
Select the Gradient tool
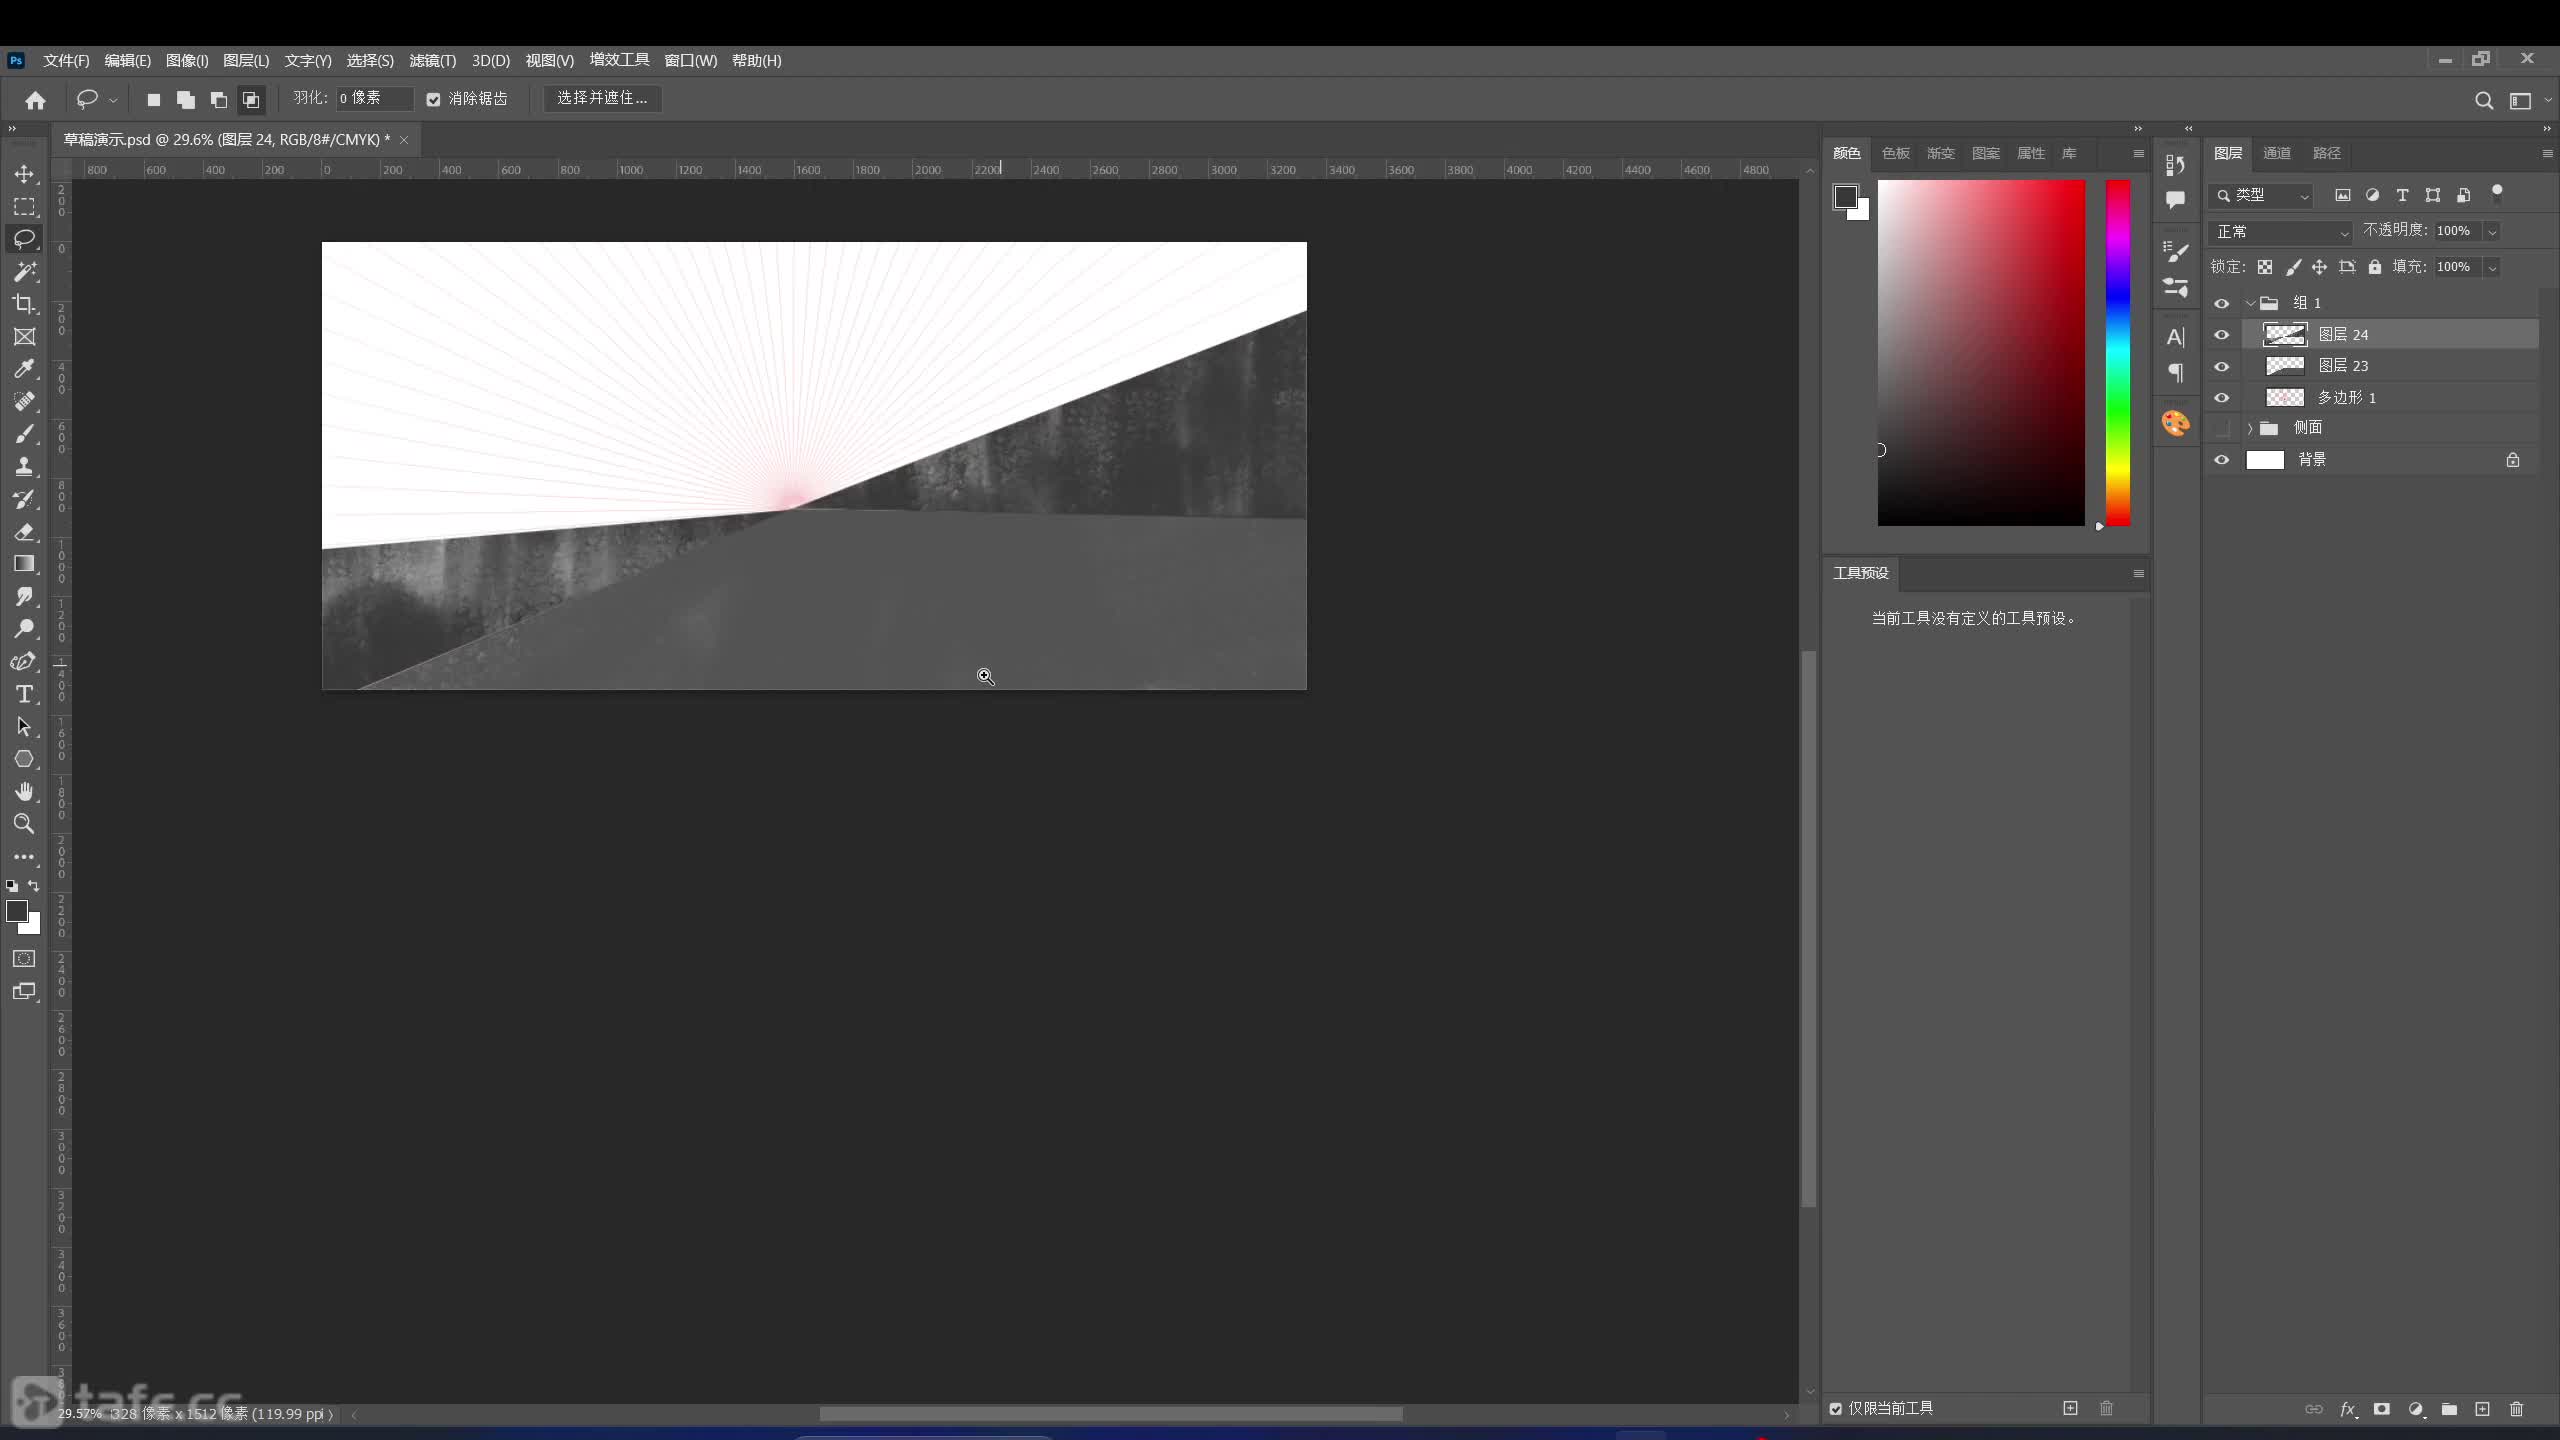pos(24,564)
